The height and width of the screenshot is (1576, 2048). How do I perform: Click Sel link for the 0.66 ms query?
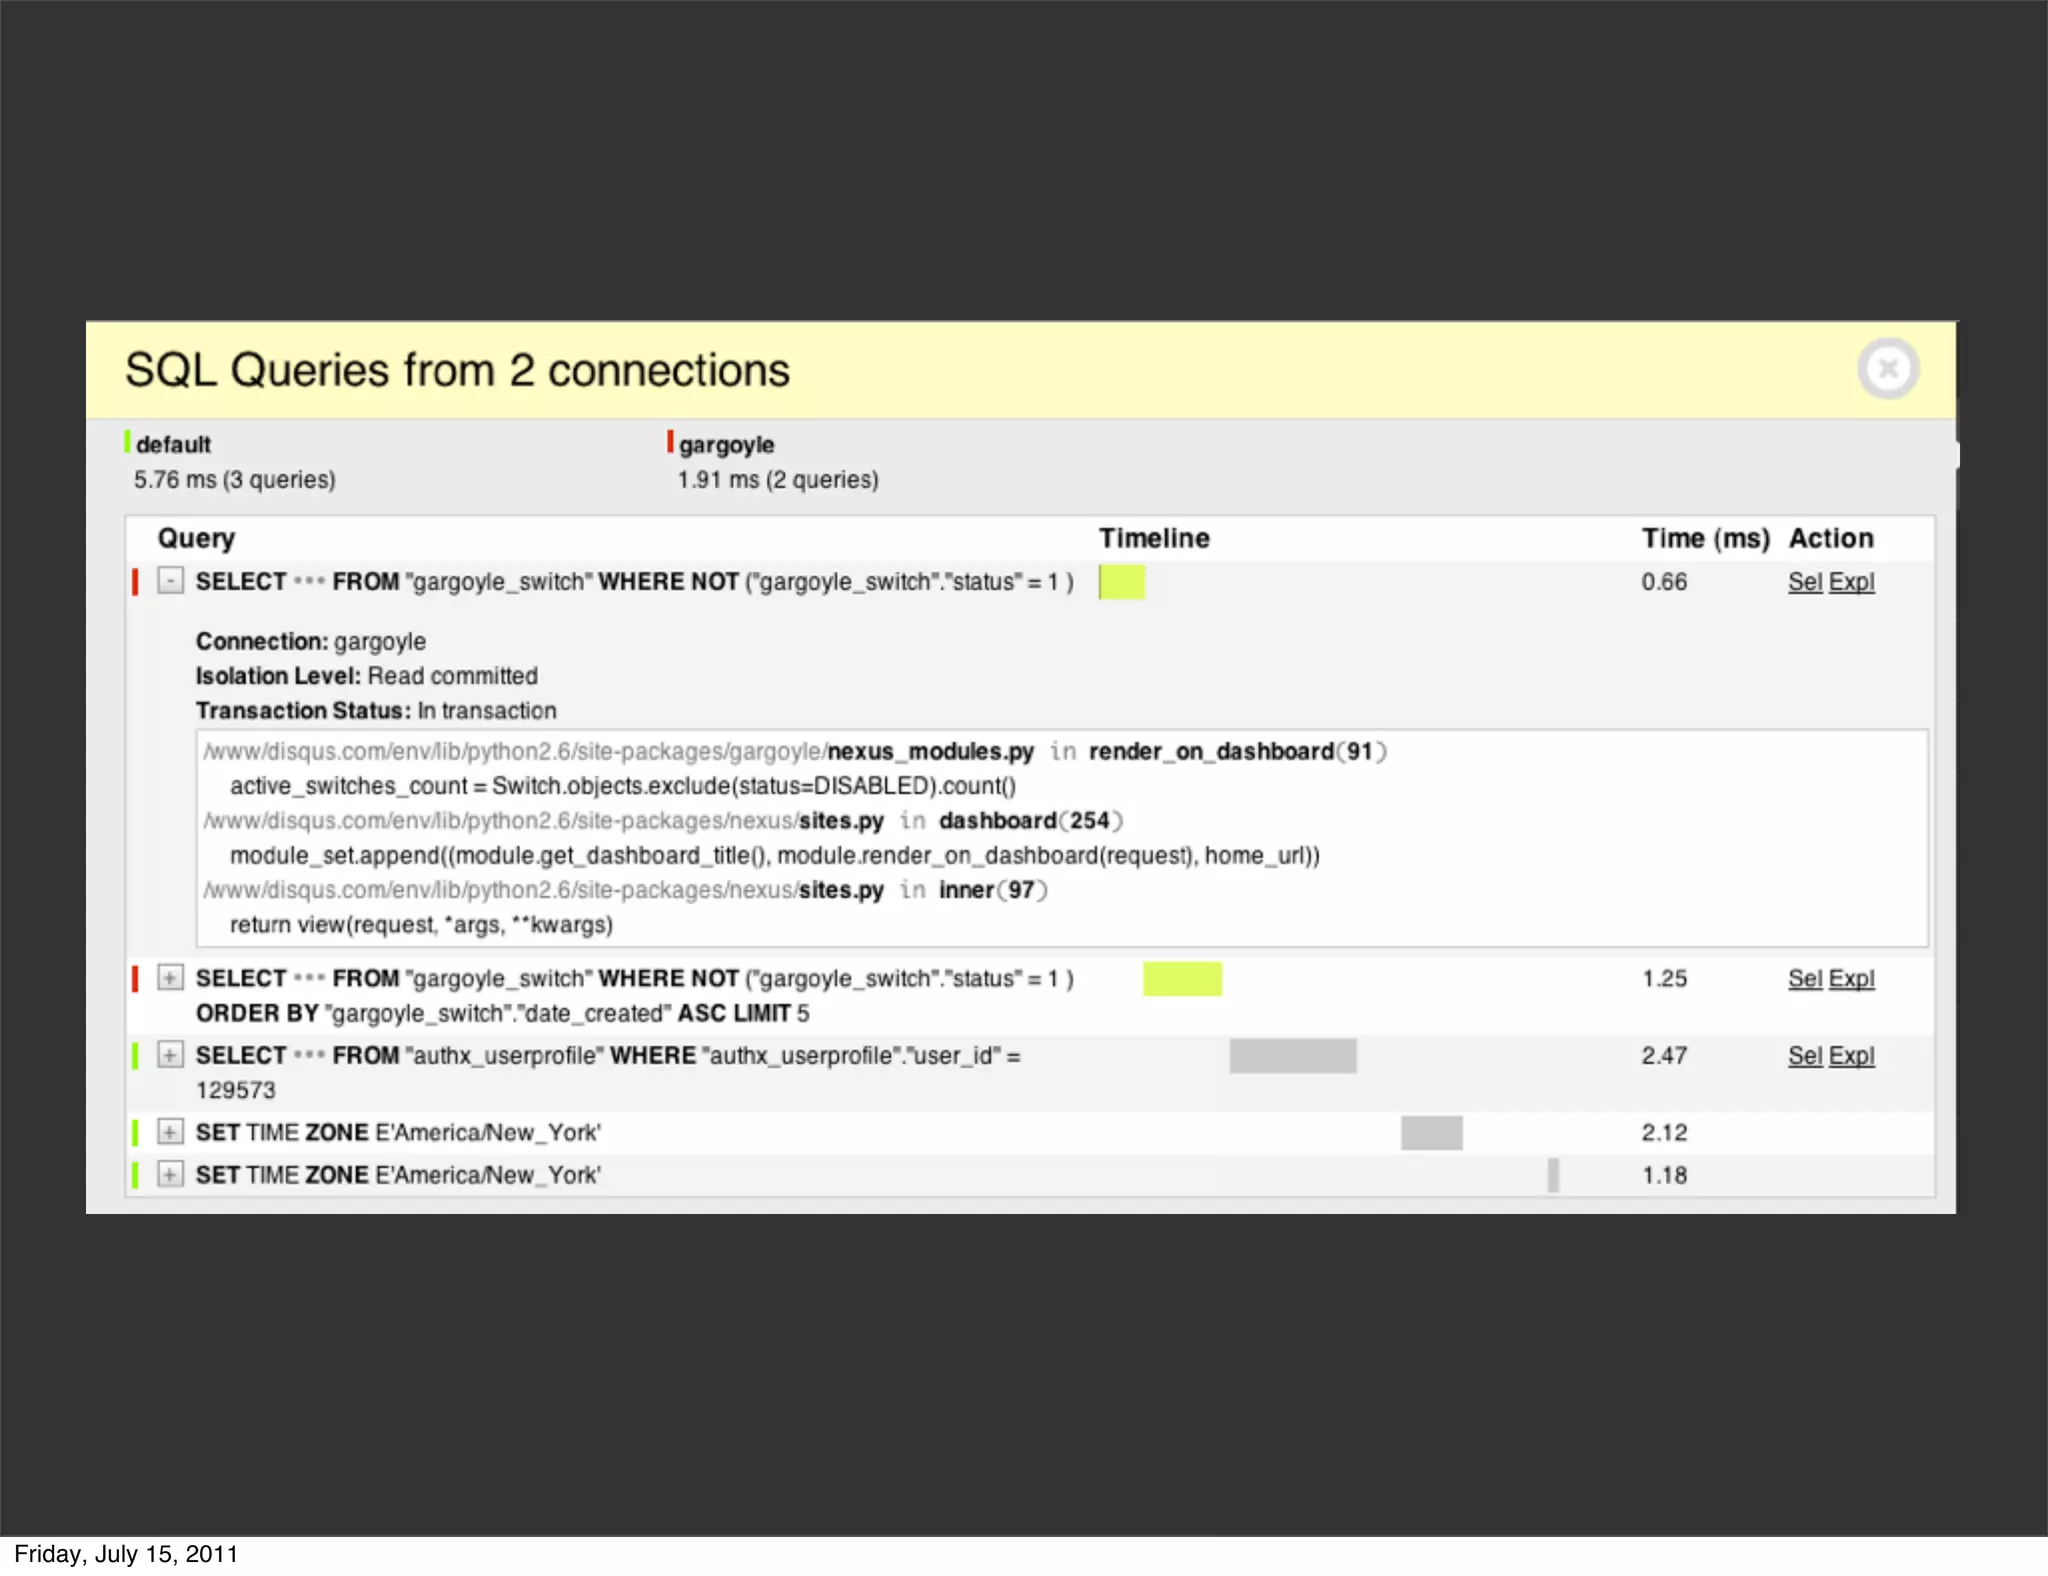pos(1804,582)
